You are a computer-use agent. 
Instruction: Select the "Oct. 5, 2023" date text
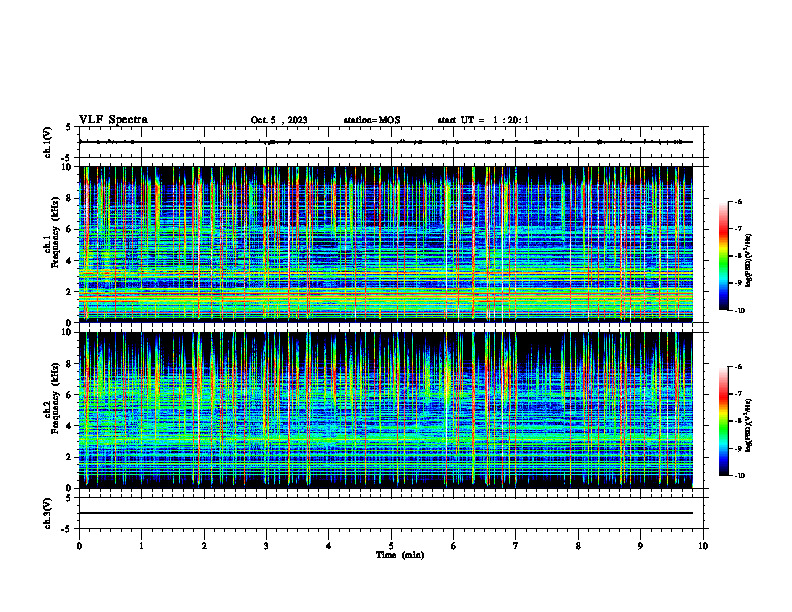coord(279,120)
